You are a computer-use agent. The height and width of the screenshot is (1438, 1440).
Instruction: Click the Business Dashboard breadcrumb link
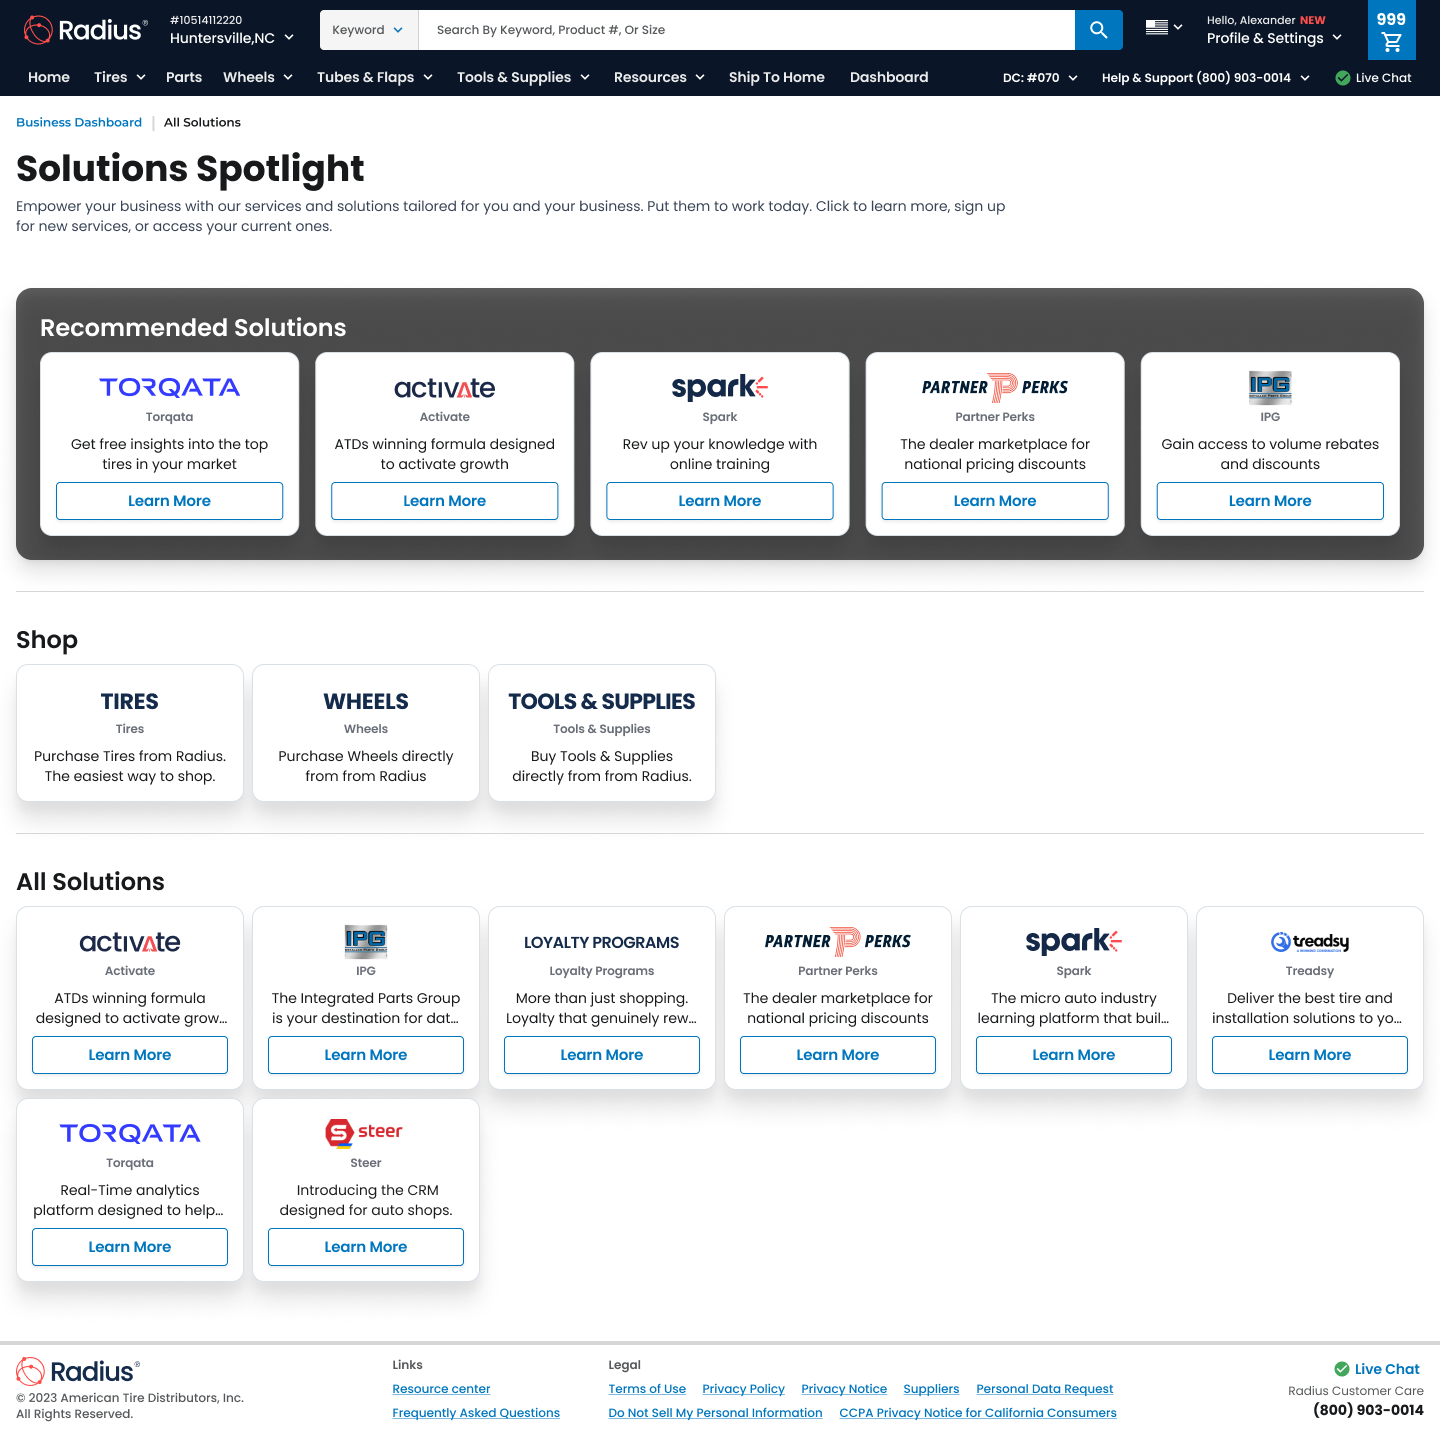(x=79, y=122)
